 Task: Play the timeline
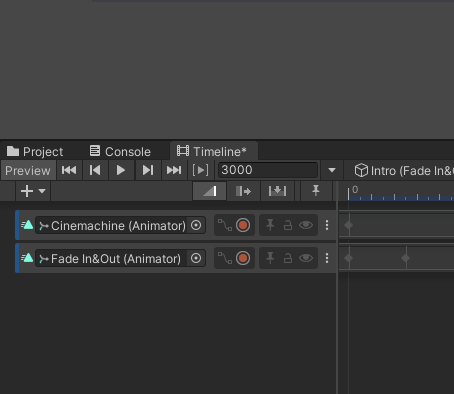coord(121,170)
